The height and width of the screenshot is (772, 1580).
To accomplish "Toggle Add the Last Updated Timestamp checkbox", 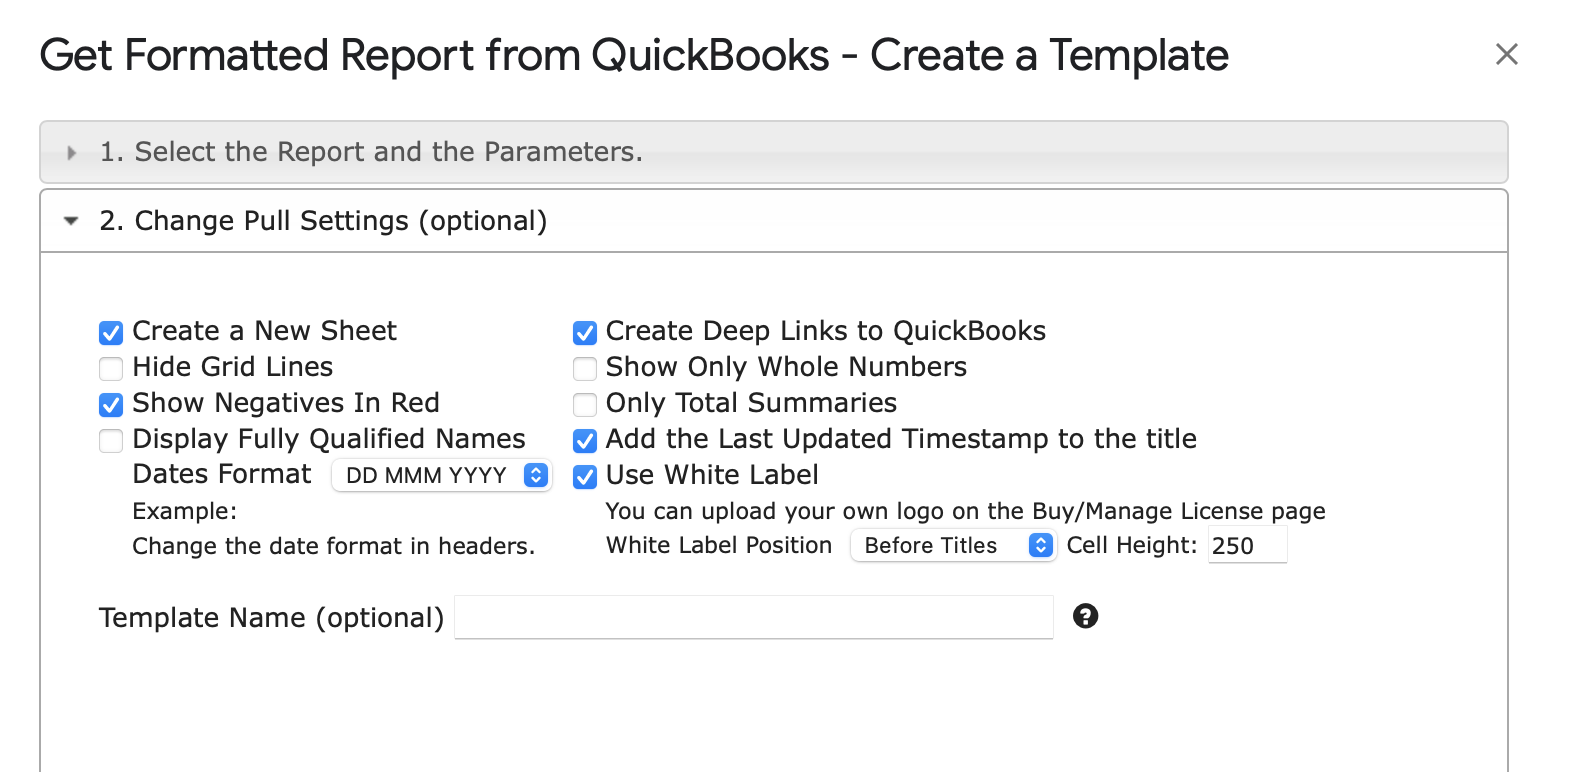I will [x=585, y=440].
